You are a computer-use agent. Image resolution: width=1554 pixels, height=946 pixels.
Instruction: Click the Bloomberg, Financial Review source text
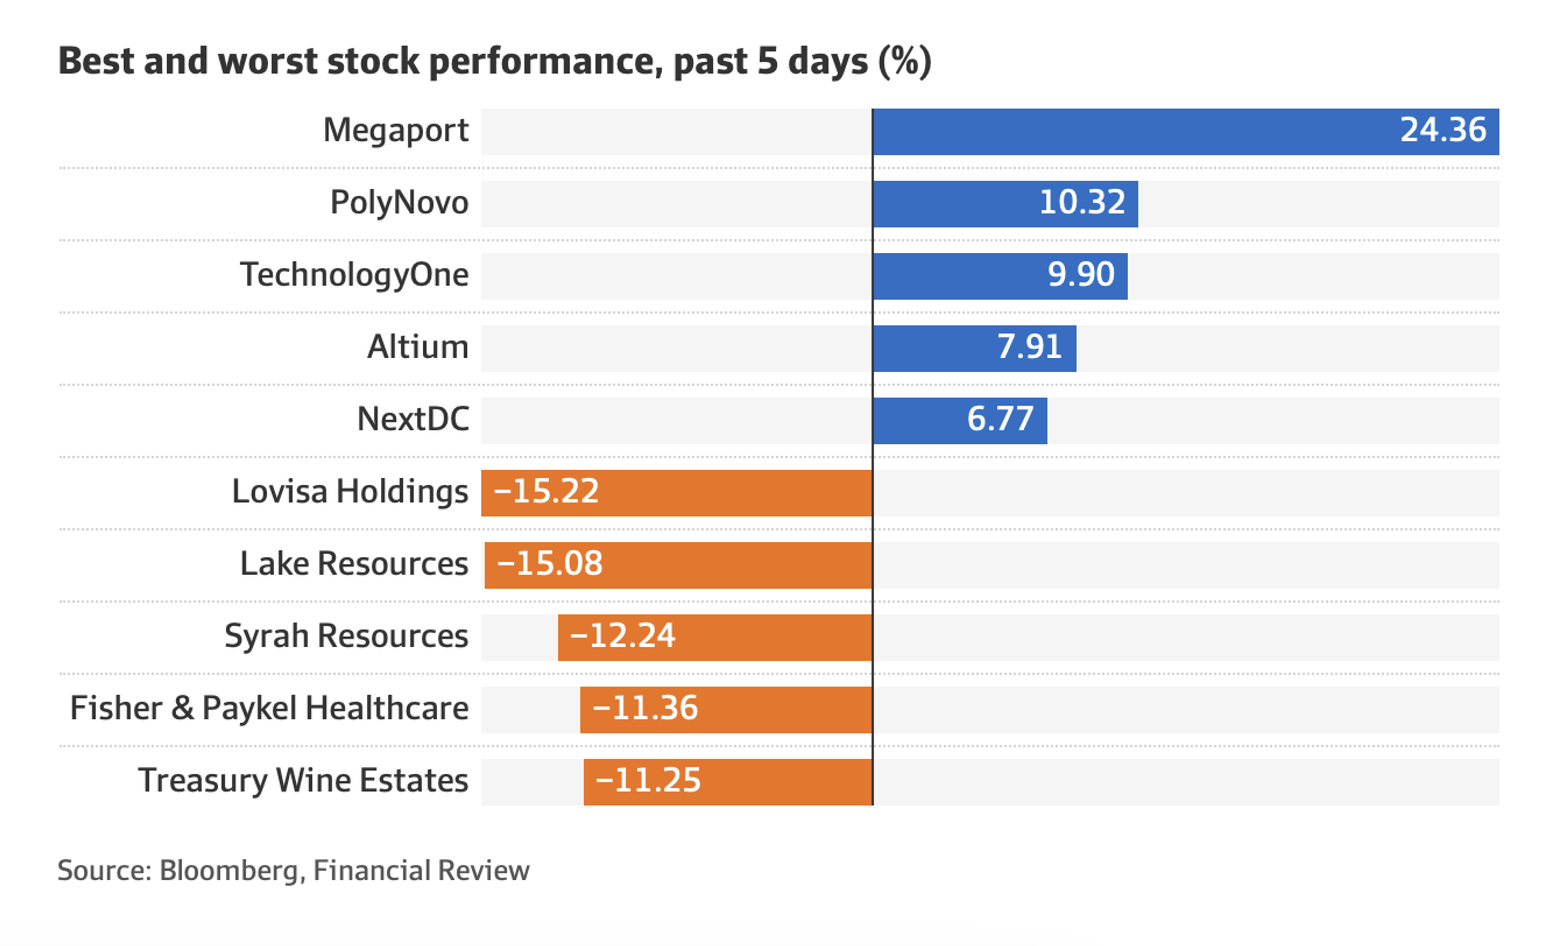[293, 870]
